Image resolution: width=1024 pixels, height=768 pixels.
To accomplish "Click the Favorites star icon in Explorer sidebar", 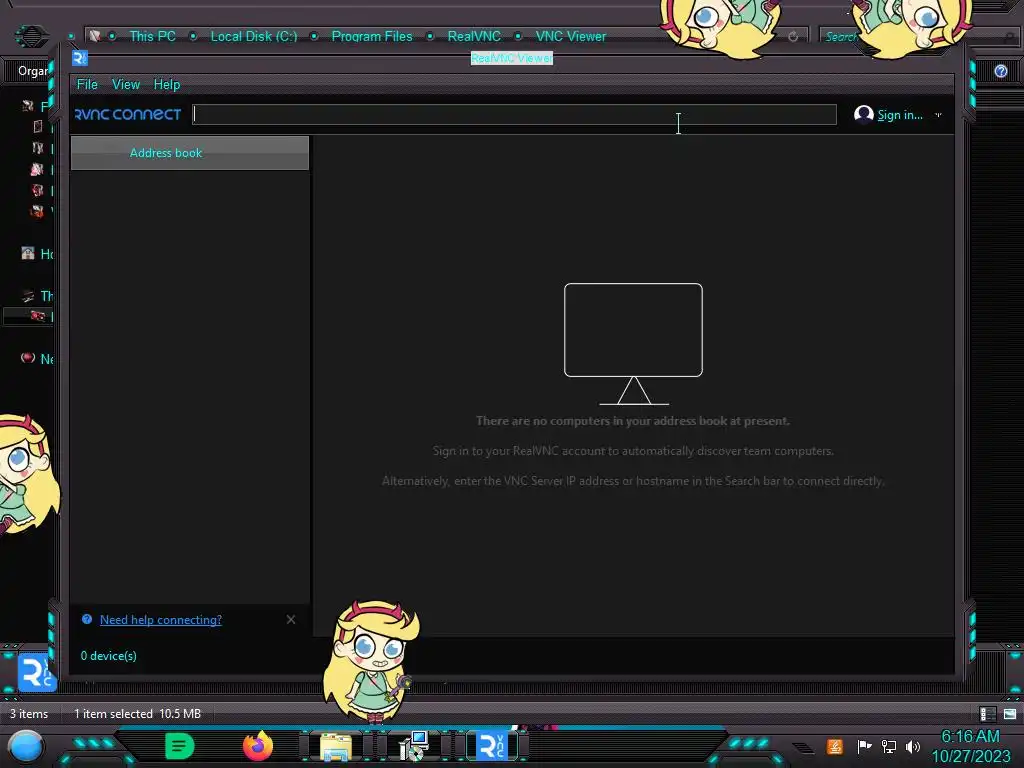I will click(x=27, y=106).
